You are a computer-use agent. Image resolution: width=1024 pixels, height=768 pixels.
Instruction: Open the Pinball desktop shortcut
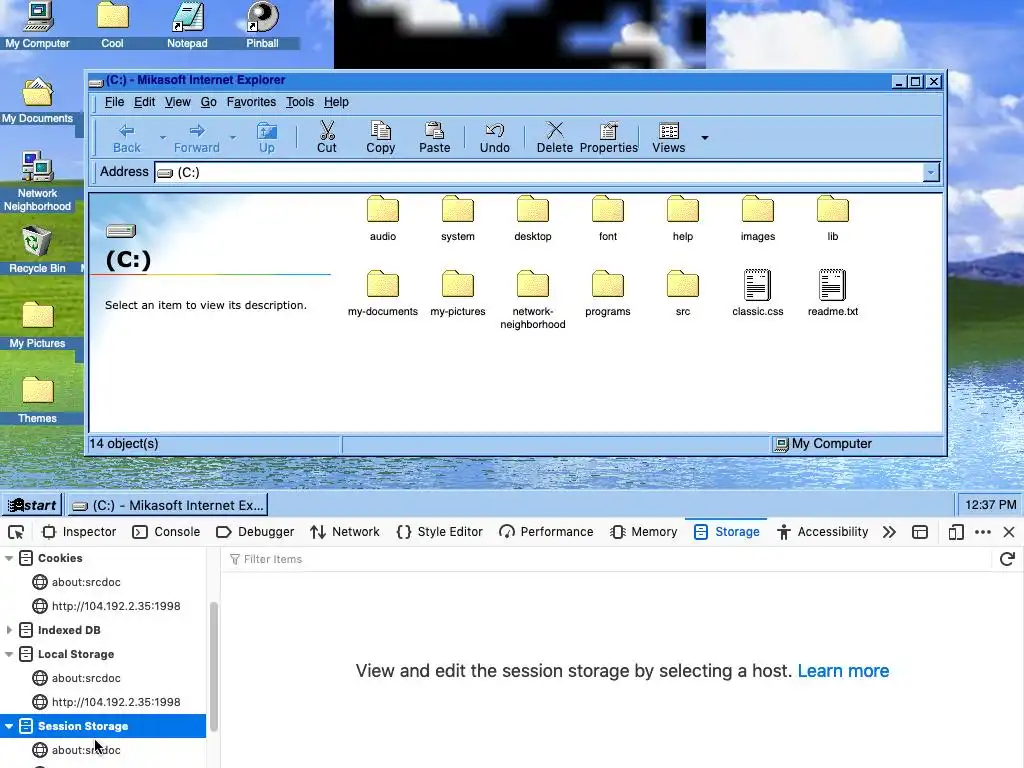(262, 25)
